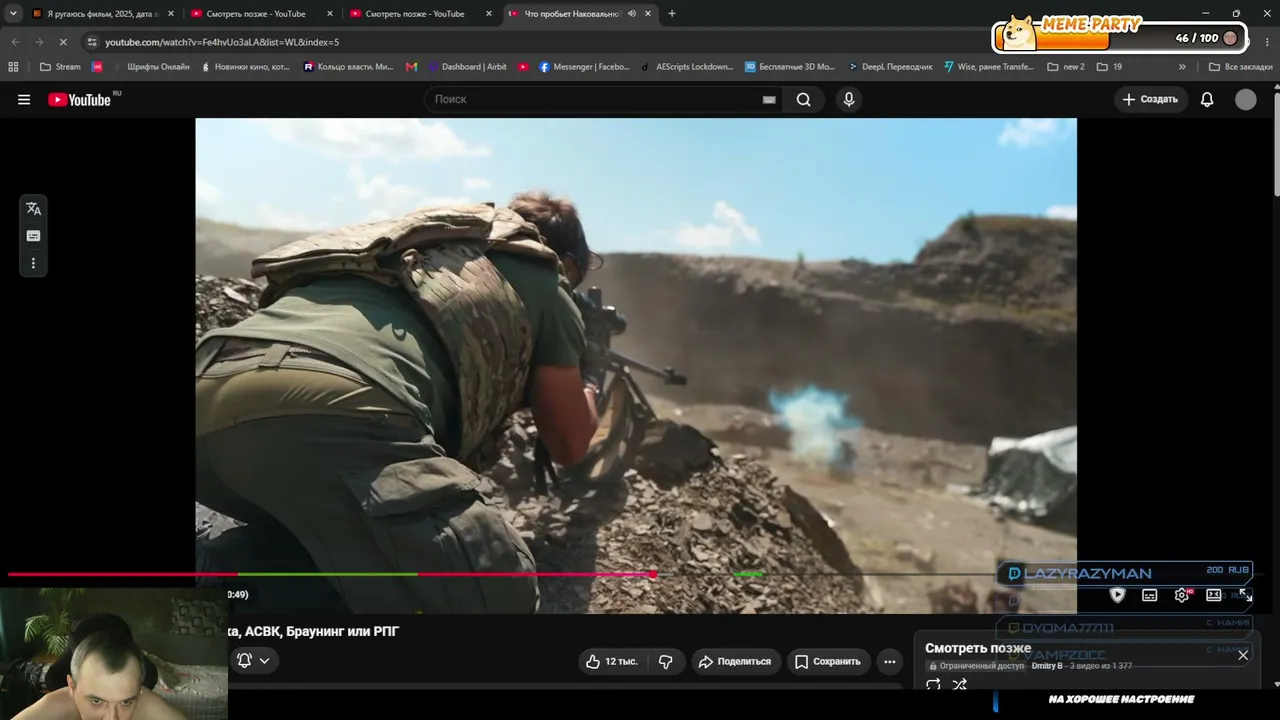1280x720 pixels.
Task: Expand the notification bell subscription dropdown
Action: (255, 660)
